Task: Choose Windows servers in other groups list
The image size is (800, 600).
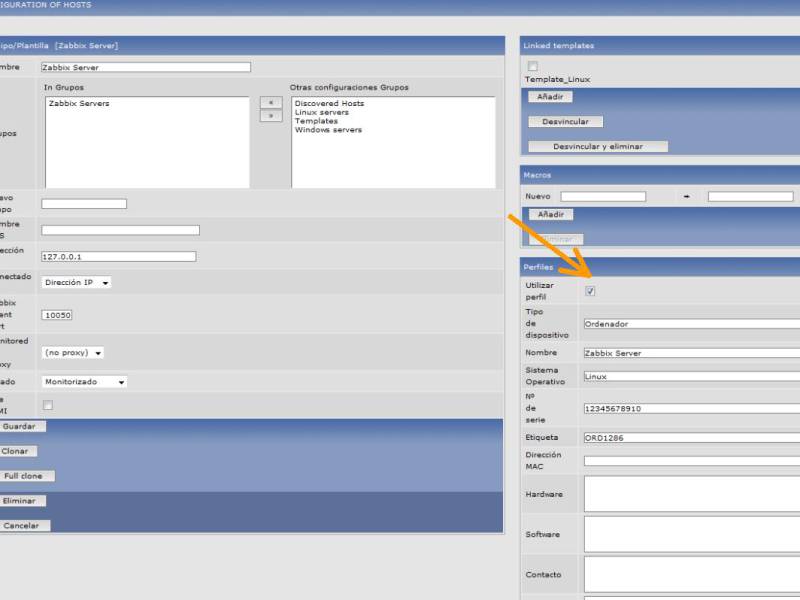Action: point(328,130)
